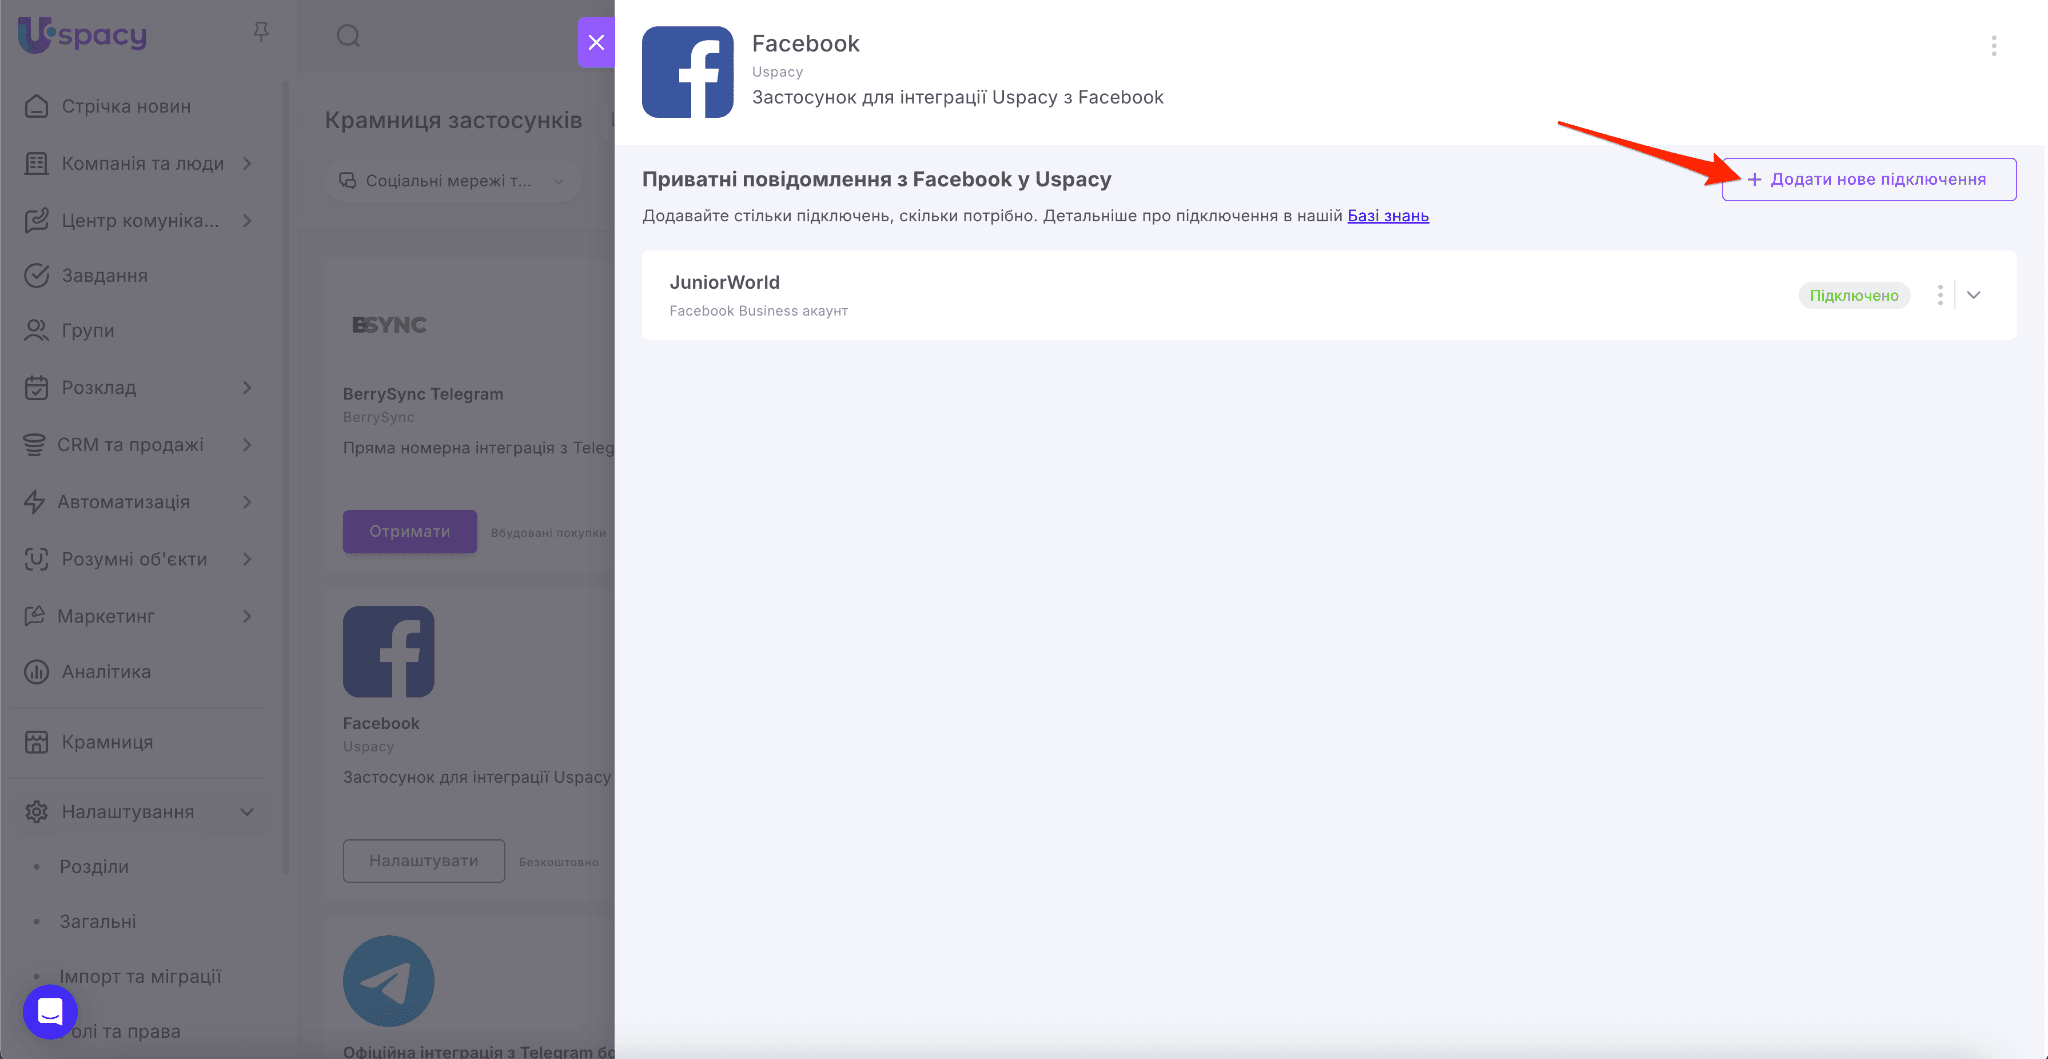Open the Розділи settings subsection
The height and width of the screenshot is (1059, 2048).
94,866
